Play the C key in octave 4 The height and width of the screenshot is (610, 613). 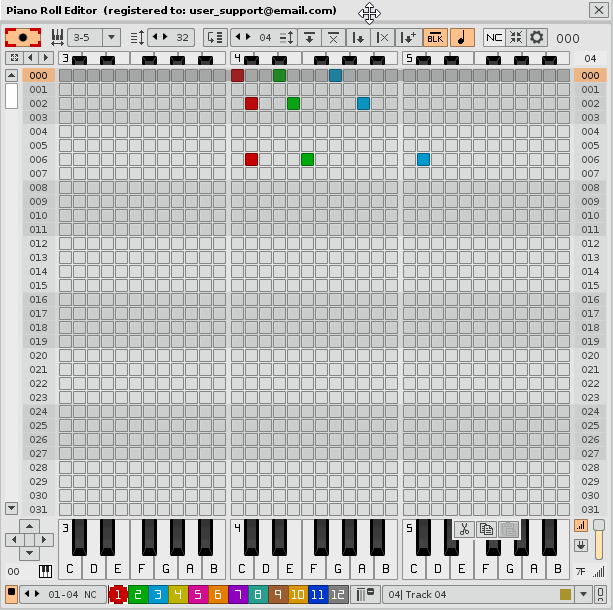point(242,568)
